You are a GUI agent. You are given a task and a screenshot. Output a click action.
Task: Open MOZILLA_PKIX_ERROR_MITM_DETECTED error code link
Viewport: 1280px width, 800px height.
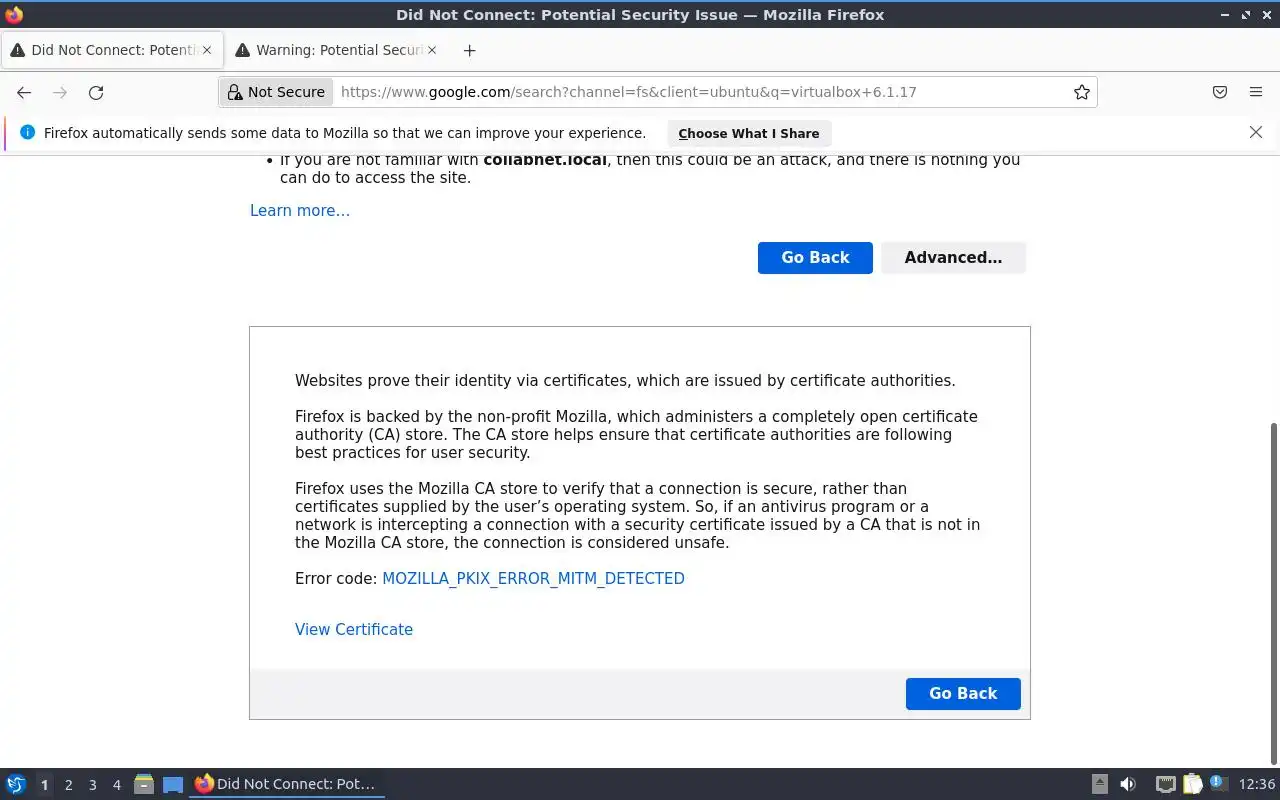click(x=533, y=578)
